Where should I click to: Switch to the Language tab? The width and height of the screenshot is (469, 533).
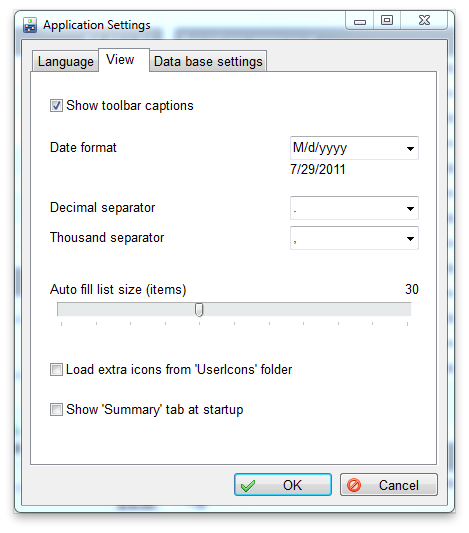(65, 62)
